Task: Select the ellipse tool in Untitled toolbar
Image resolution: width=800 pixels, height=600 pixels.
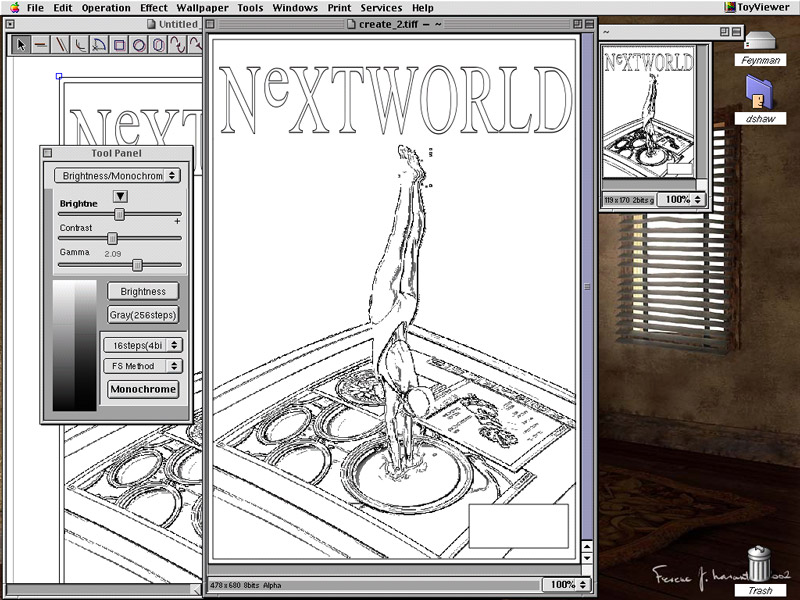Action: tap(158, 45)
